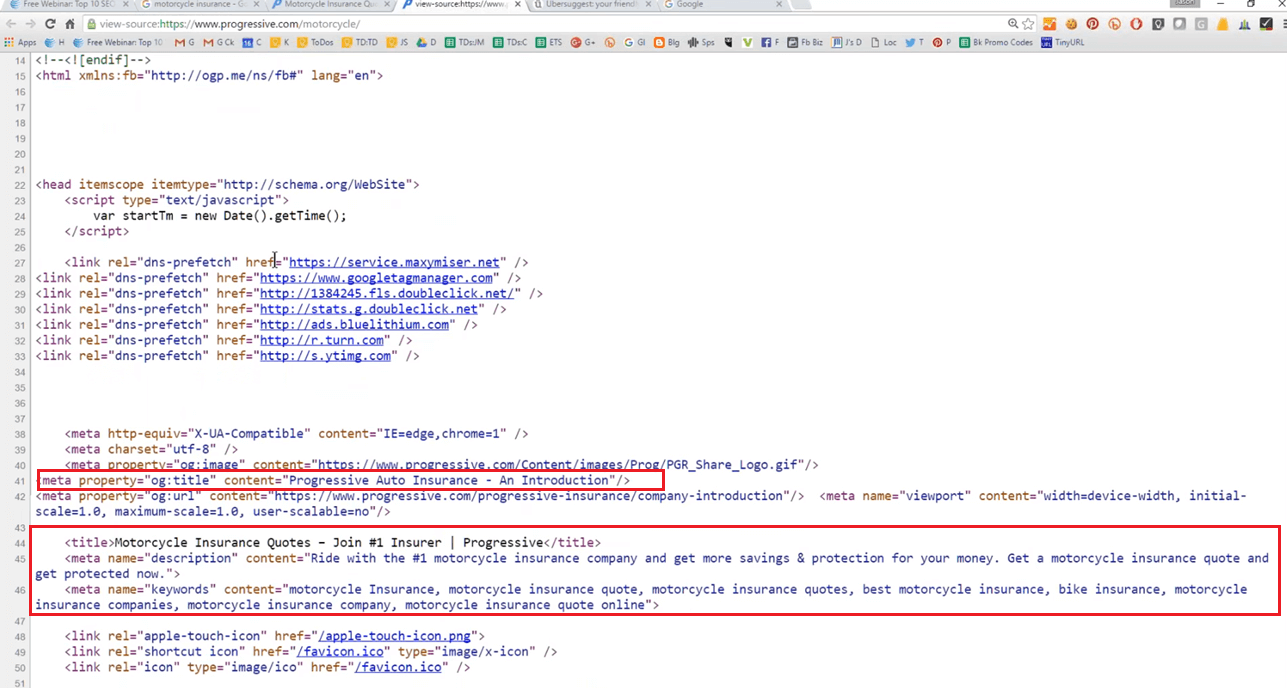Open the ToDos bookmark
This screenshot has height=688, width=1288.
tap(314, 43)
